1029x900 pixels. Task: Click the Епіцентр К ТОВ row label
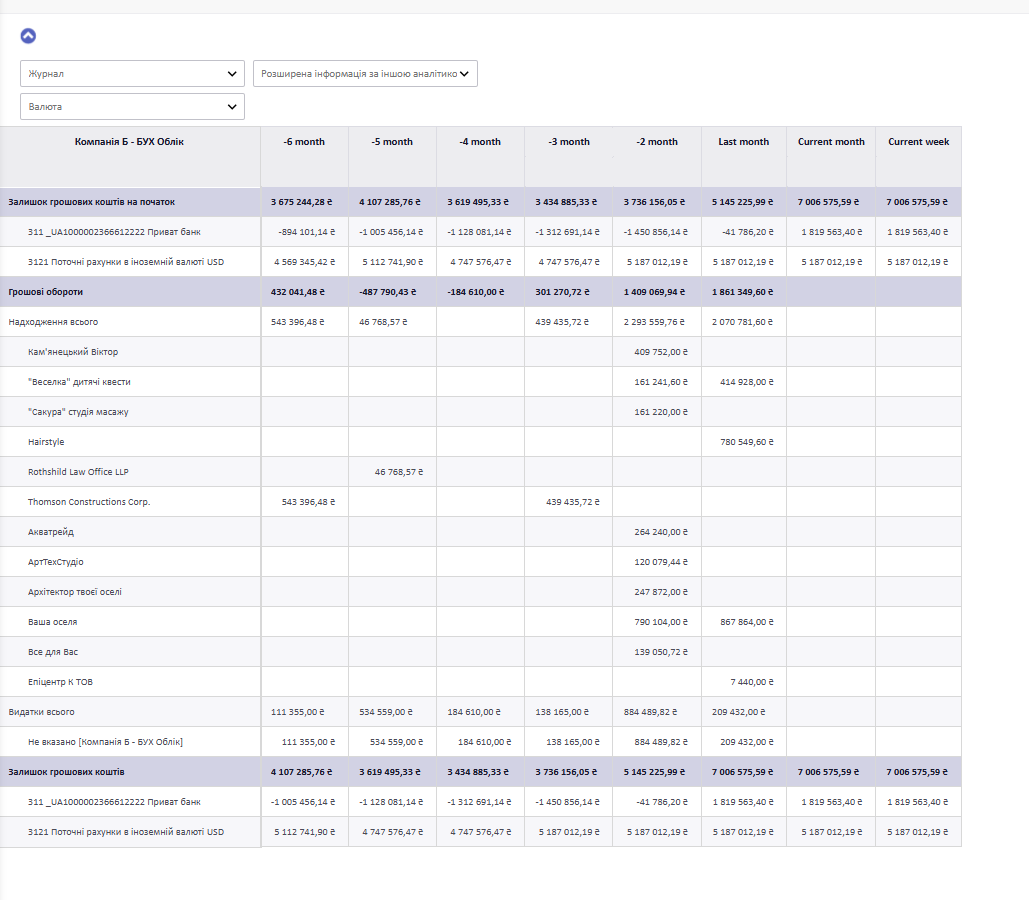pos(60,682)
